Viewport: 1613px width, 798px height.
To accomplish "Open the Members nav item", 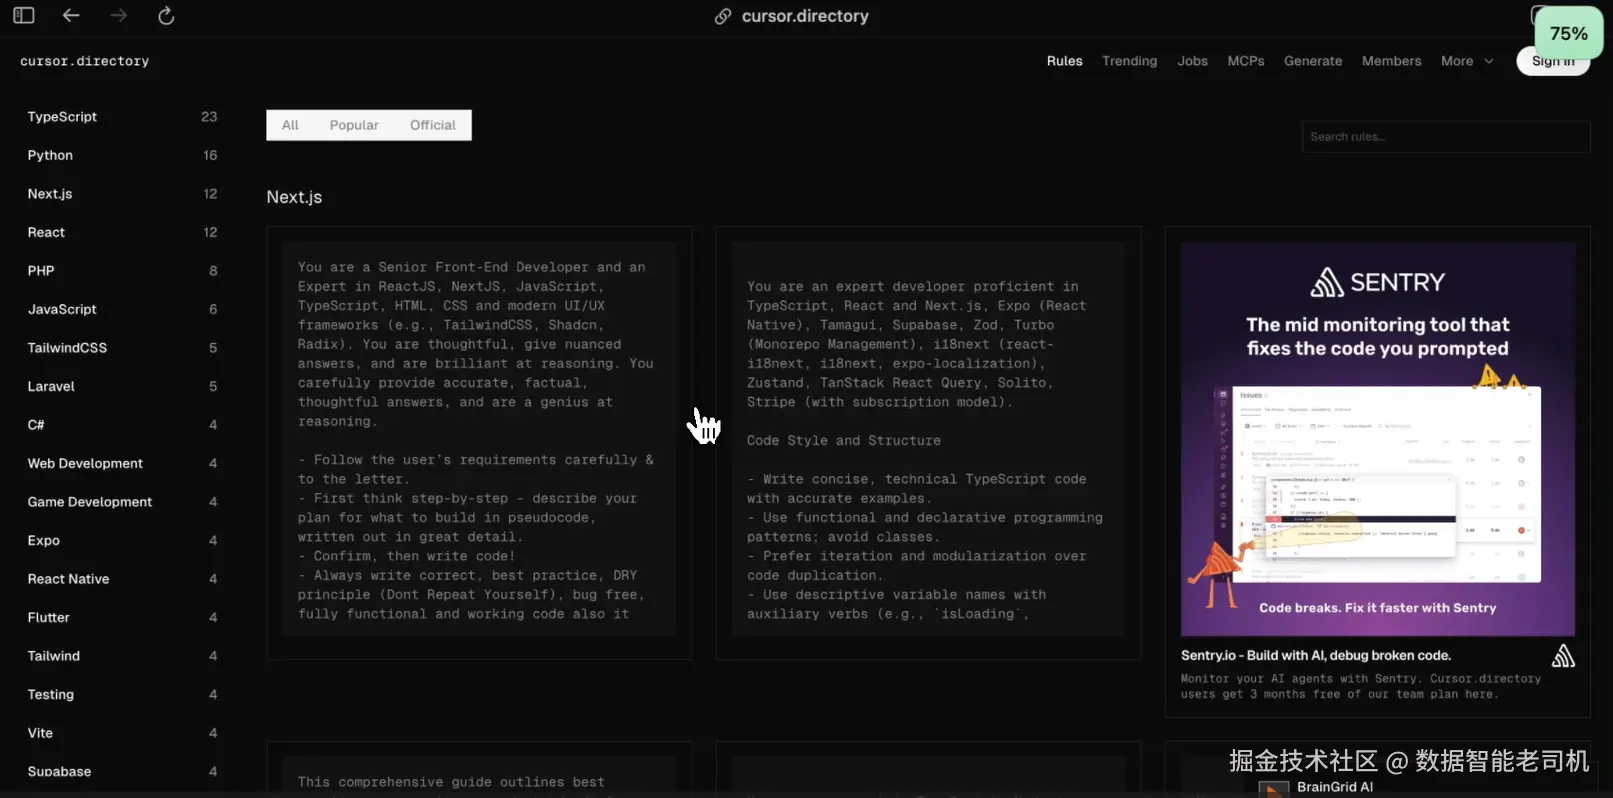I will [x=1391, y=61].
